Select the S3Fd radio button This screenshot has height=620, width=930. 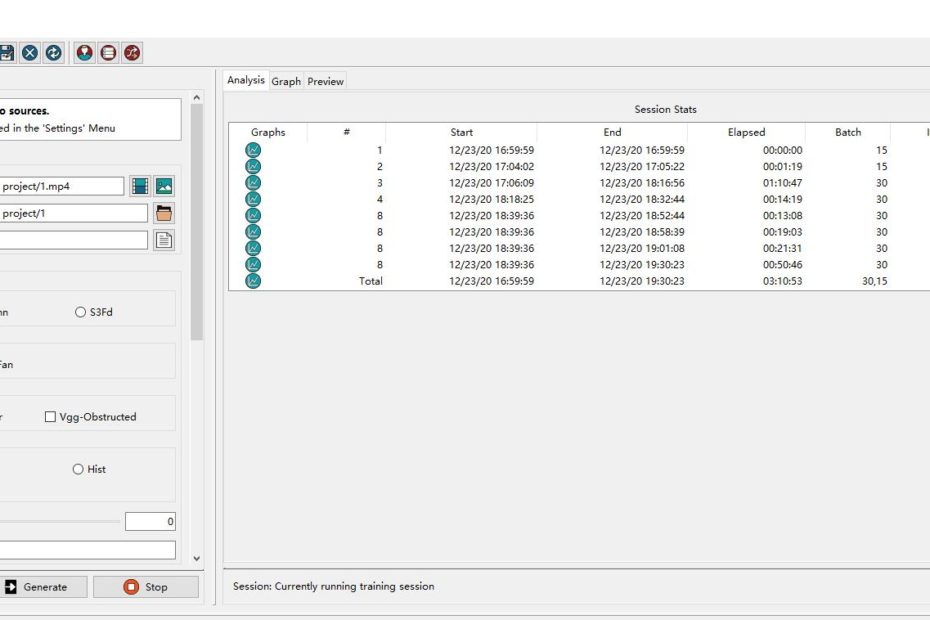81,312
